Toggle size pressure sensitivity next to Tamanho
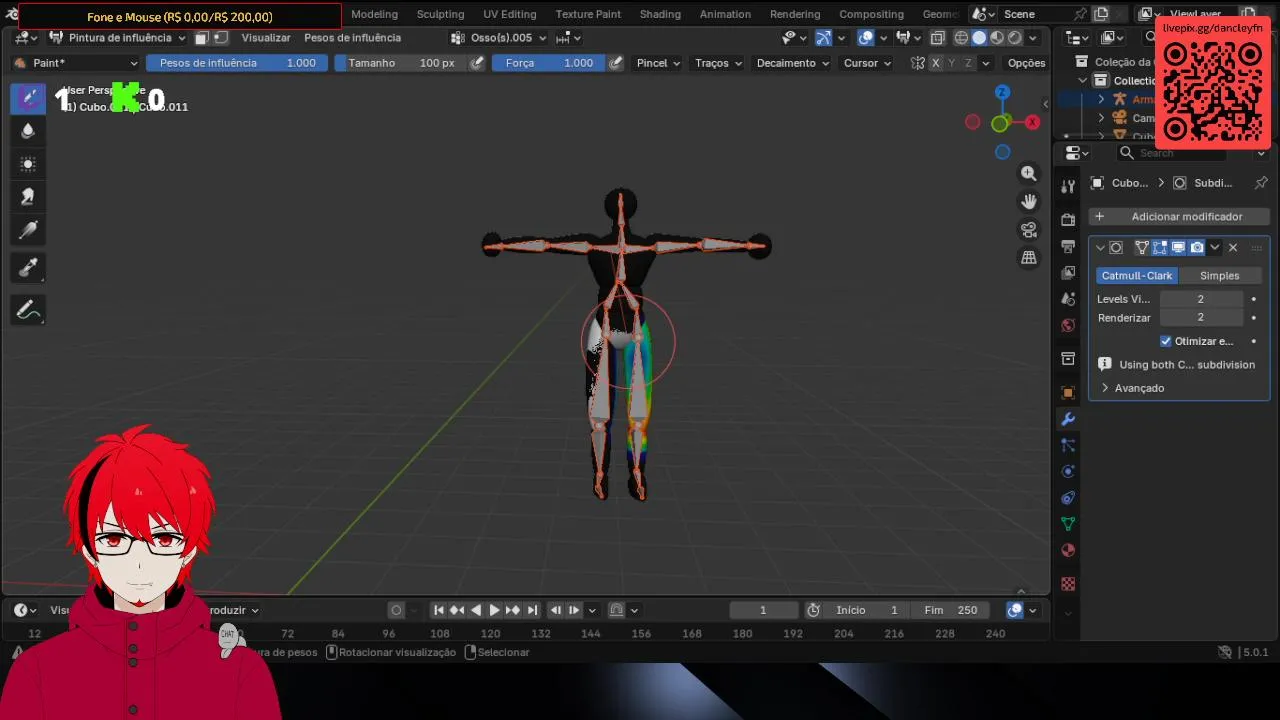Screen dimensions: 1280x720 click(x=477, y=63)
